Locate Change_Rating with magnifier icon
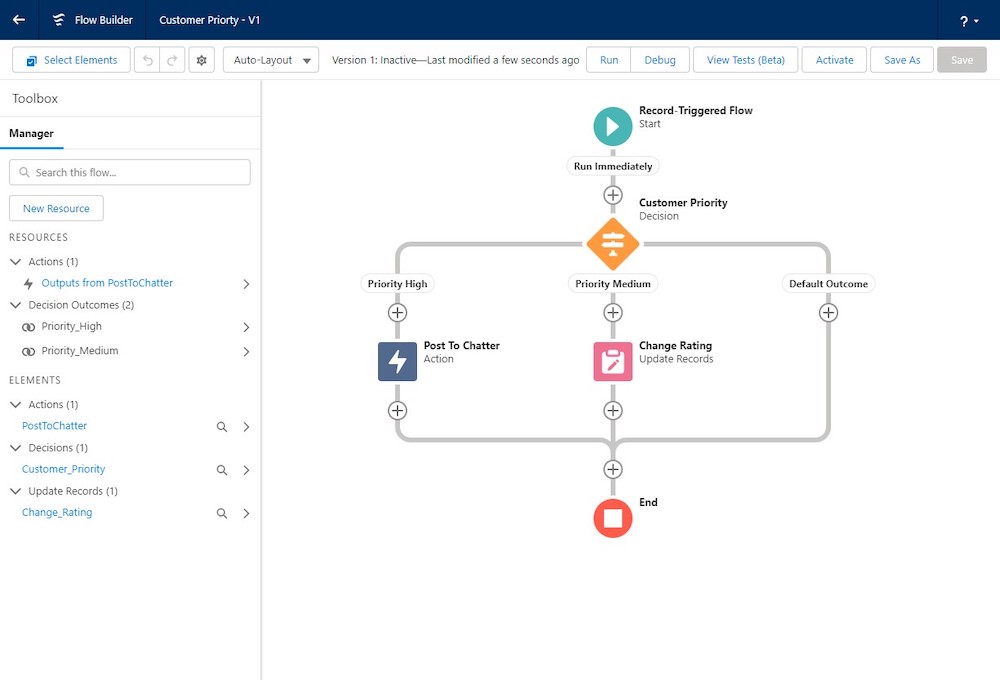 222,514
